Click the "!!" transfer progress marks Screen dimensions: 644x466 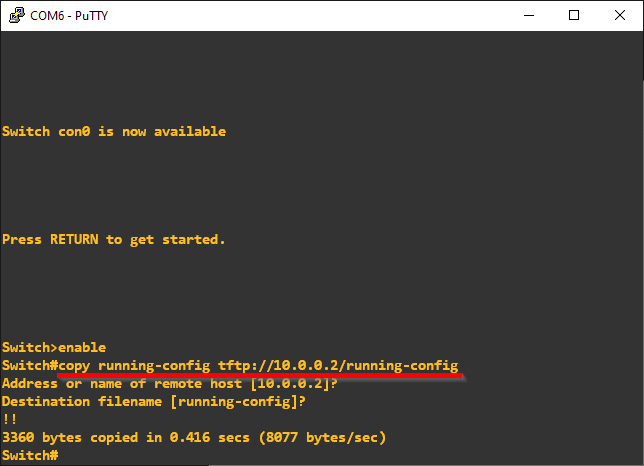10,420
